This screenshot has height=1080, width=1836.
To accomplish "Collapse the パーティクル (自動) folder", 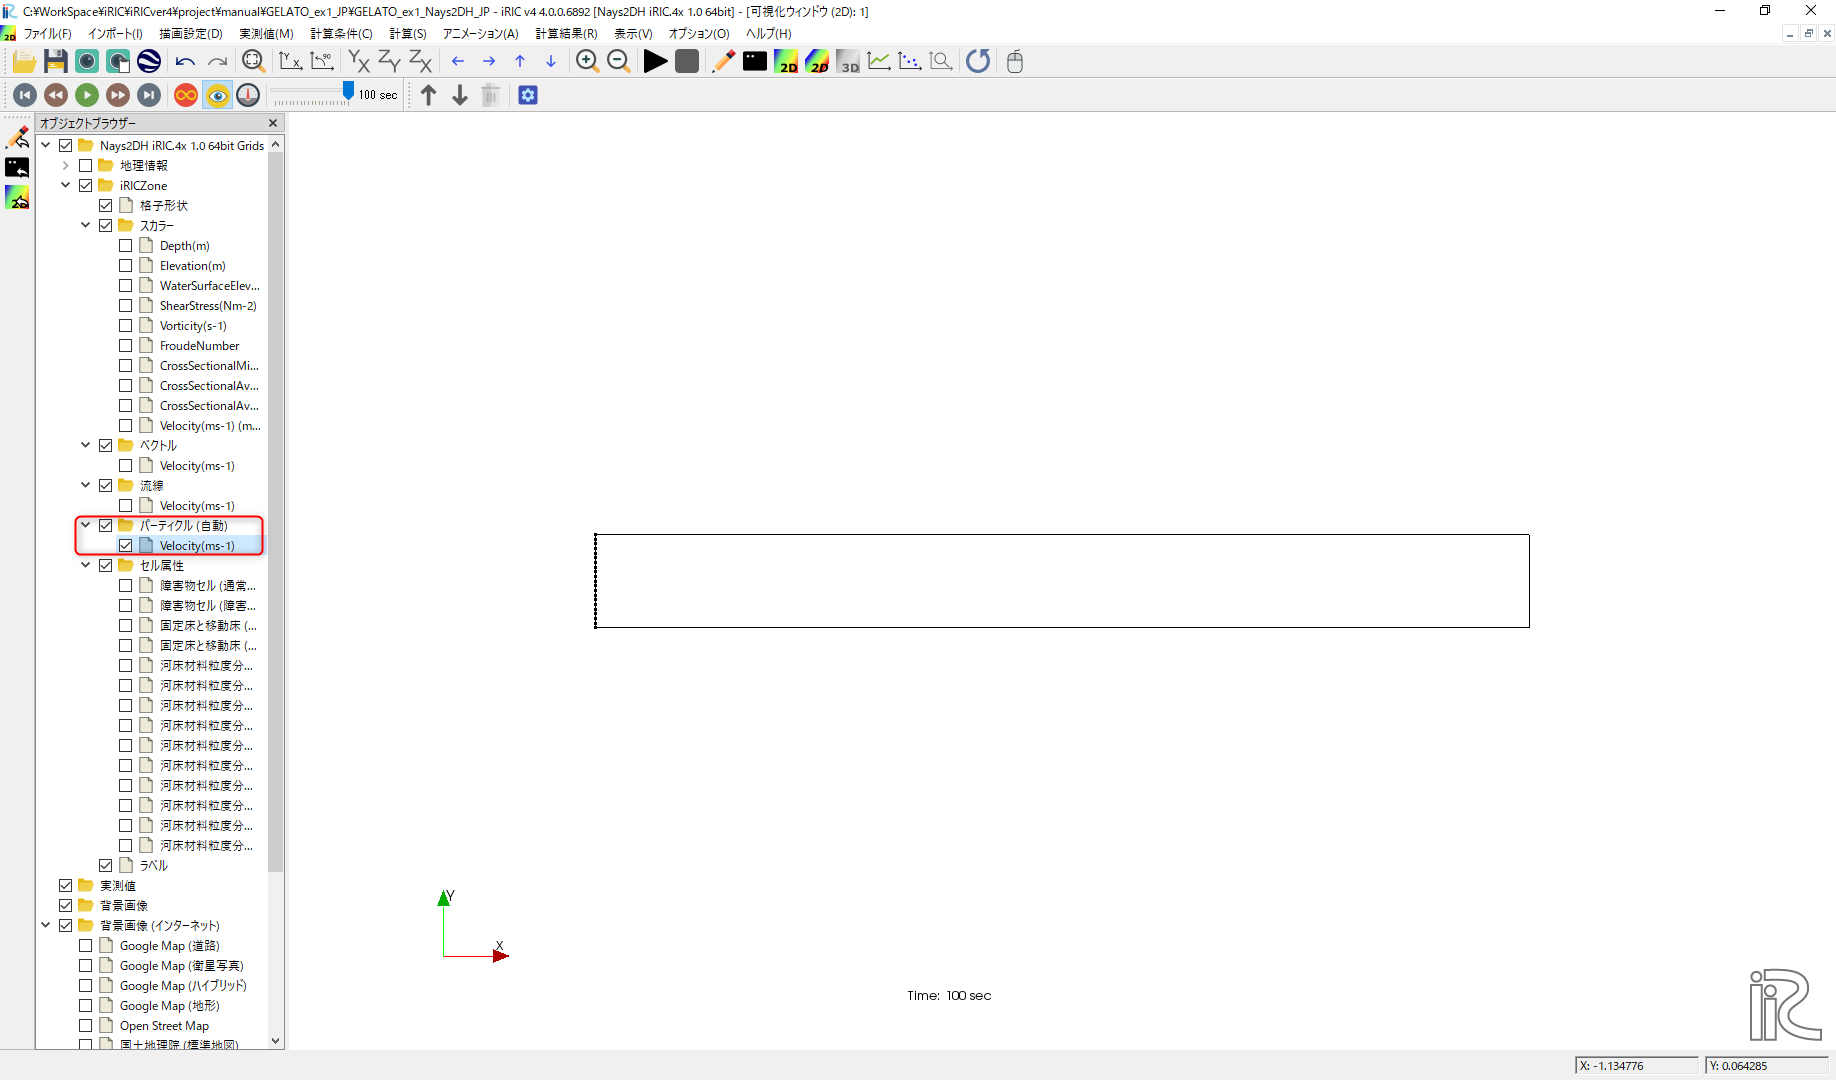I will coord(86,525).
